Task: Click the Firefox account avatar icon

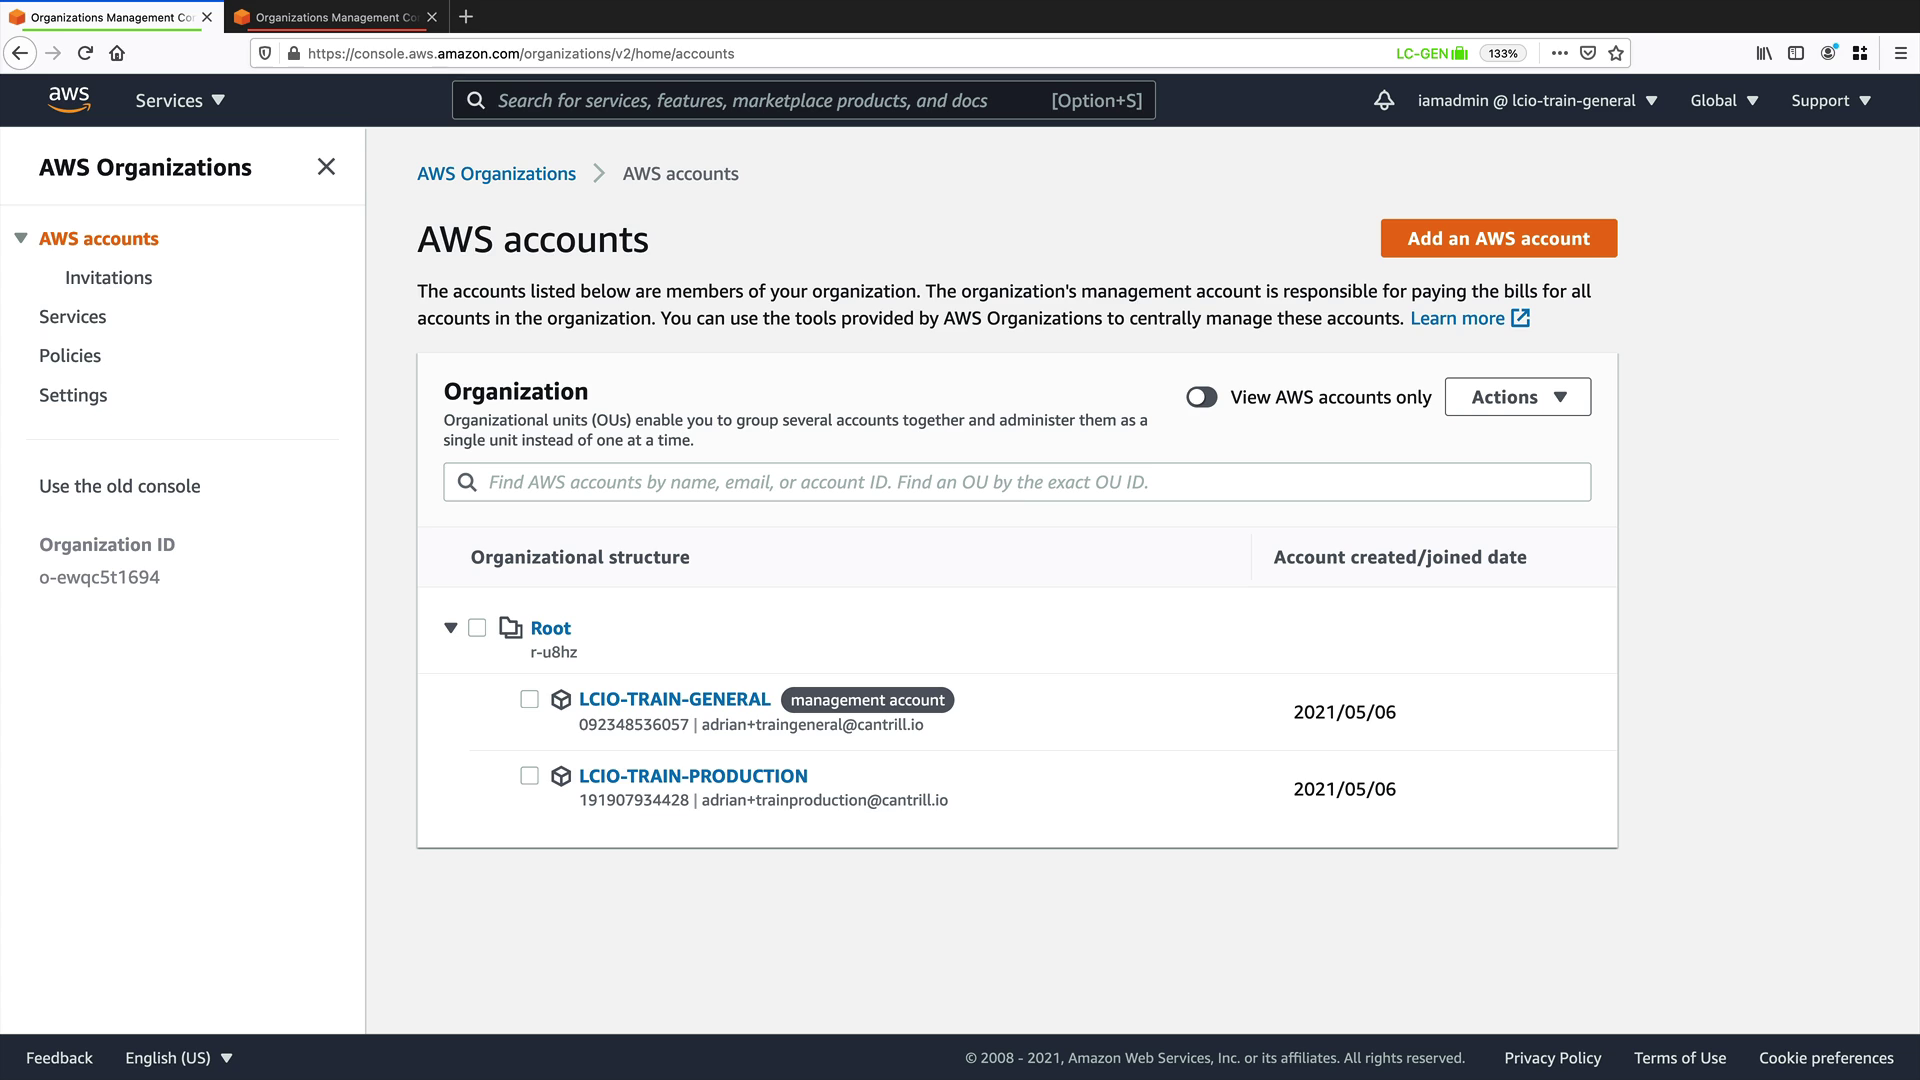Action: click(1828, 53)
